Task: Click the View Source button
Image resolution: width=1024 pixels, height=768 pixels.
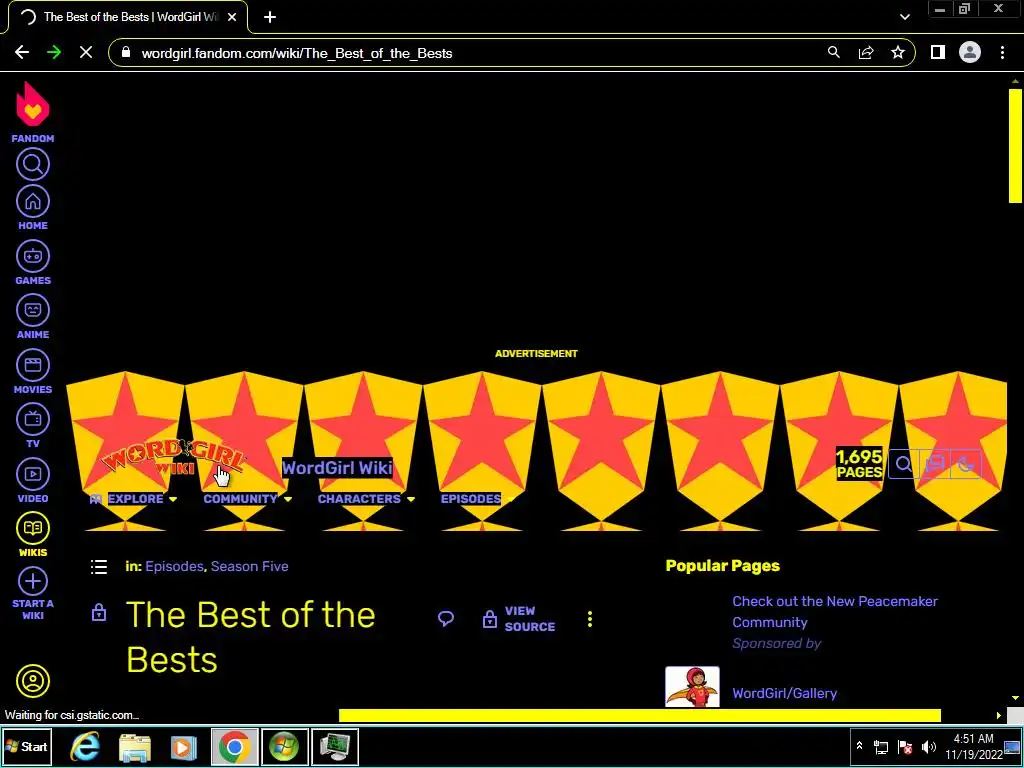Action: click(x=519, y=618)
